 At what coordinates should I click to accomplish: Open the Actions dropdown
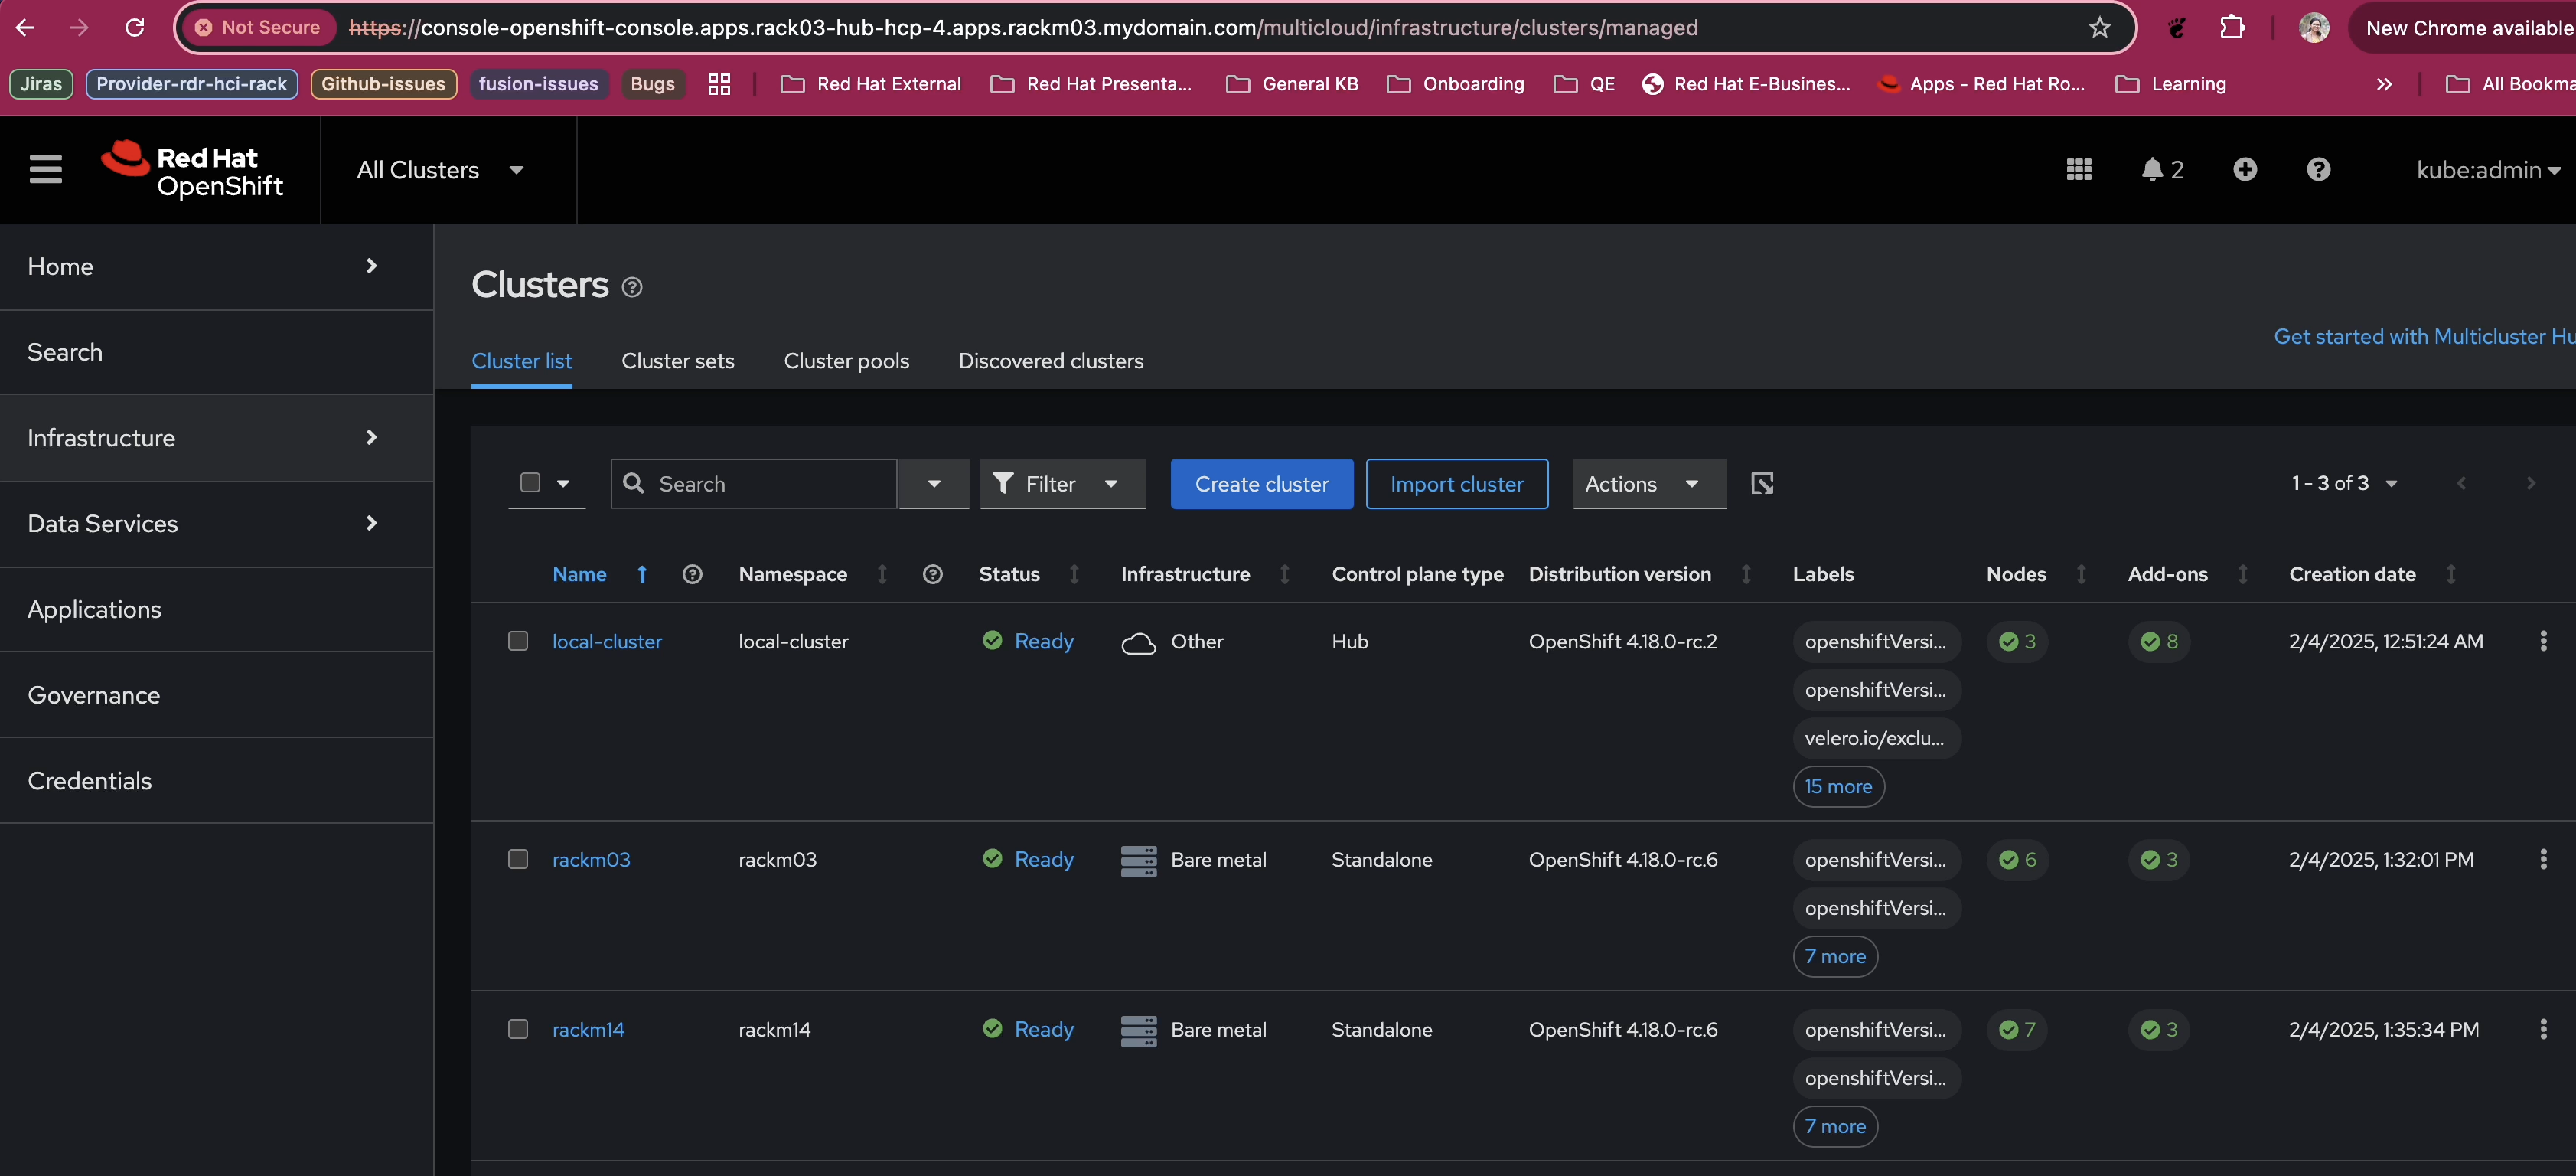[x=1648, y=484]
